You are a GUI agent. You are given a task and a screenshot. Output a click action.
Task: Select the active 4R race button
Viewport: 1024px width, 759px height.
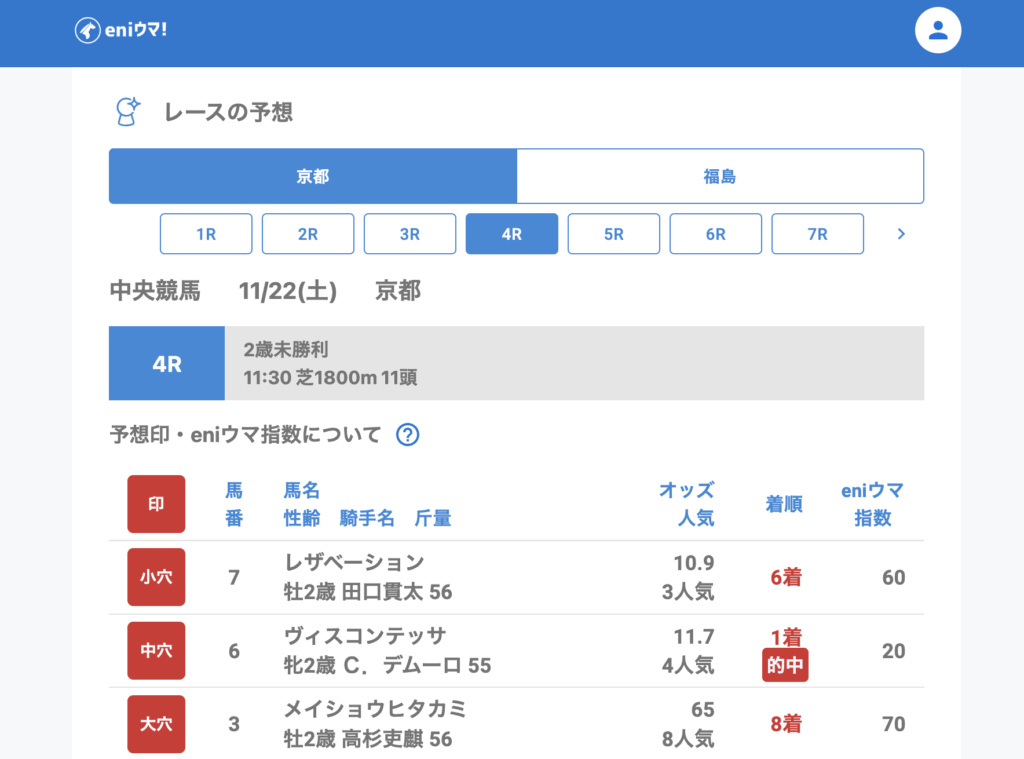(x=512, y=234)
